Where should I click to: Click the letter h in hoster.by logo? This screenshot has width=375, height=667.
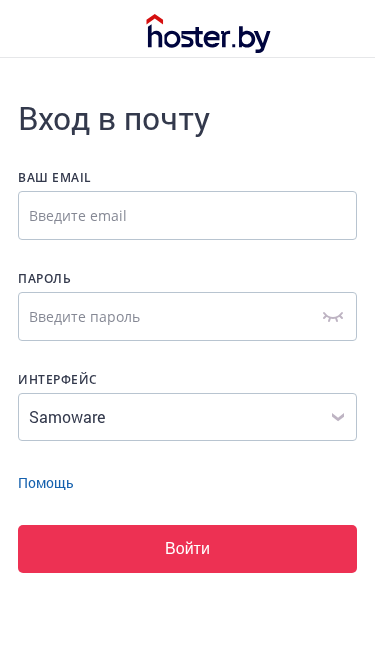pyautogui.click(x=155, y=36)
